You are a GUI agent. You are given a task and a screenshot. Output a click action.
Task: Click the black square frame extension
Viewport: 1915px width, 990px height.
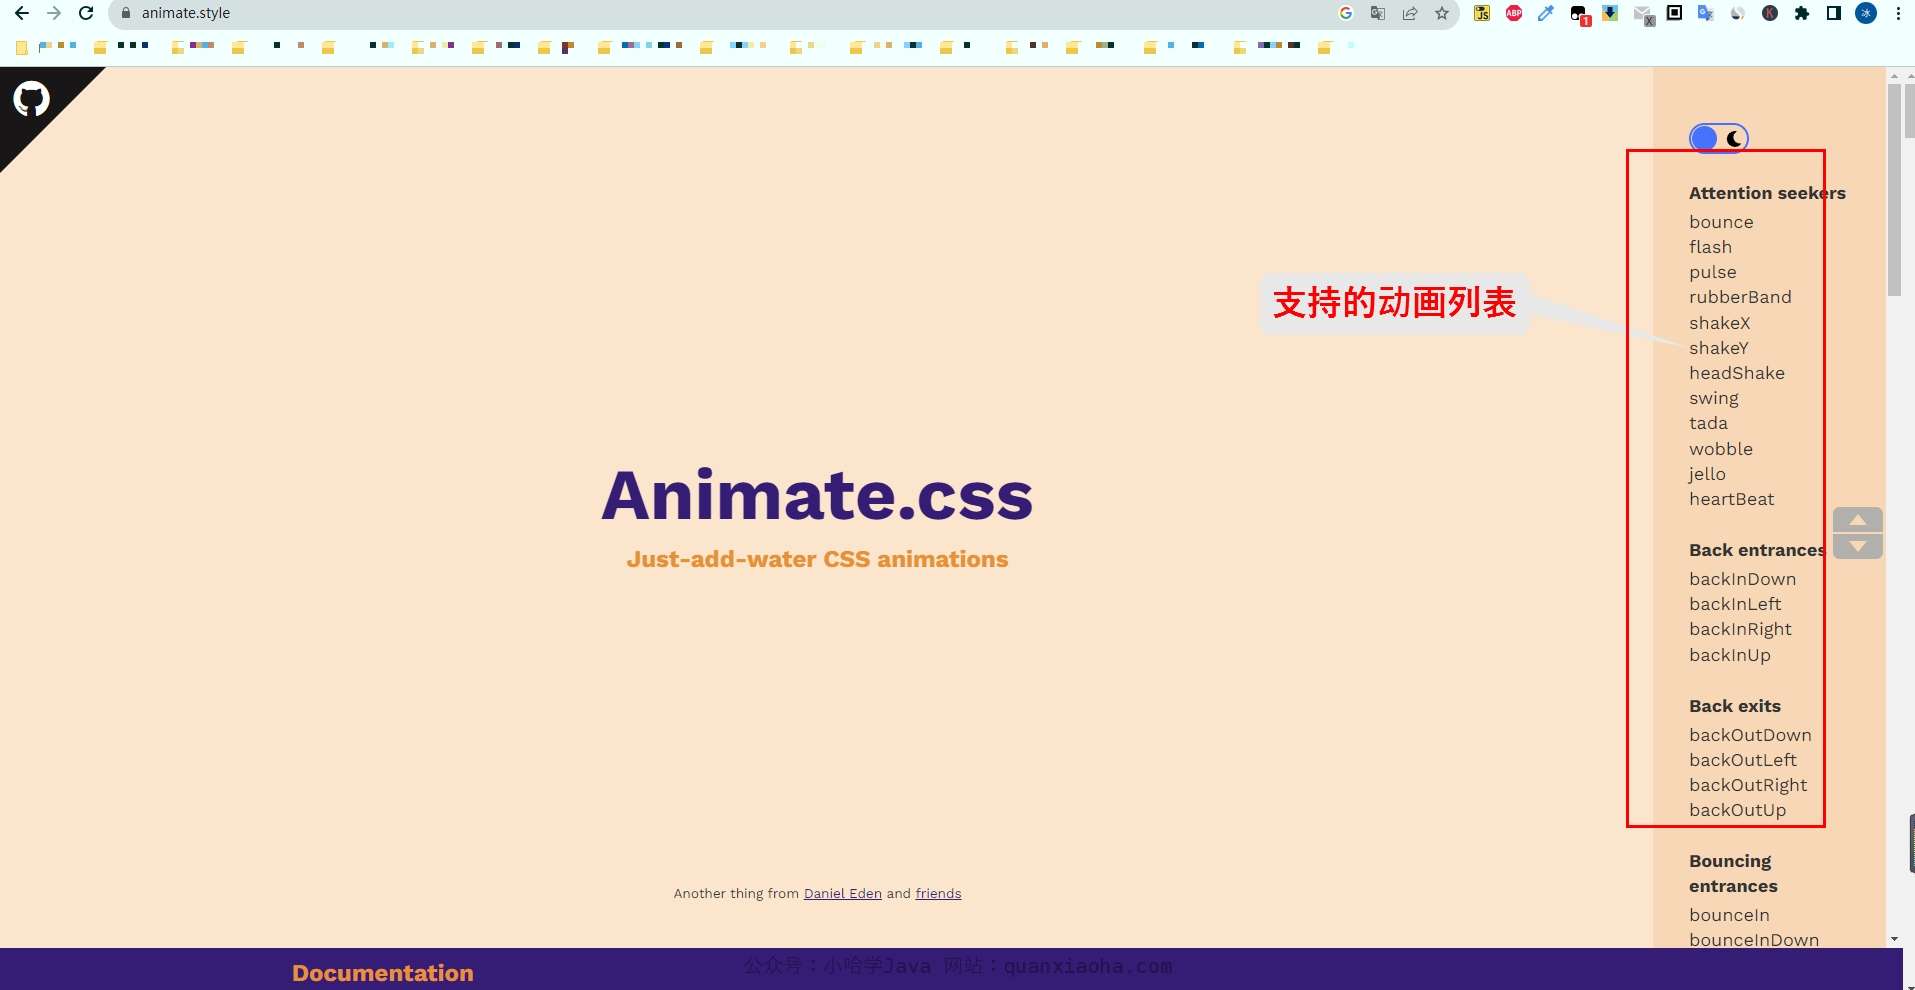click(1674, 13)
